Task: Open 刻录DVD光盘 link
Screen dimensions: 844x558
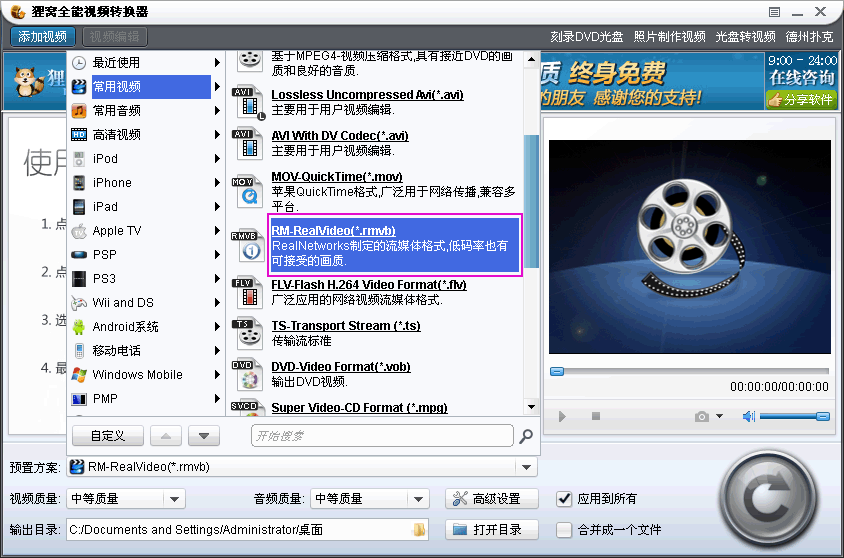Action: [587, 37]
